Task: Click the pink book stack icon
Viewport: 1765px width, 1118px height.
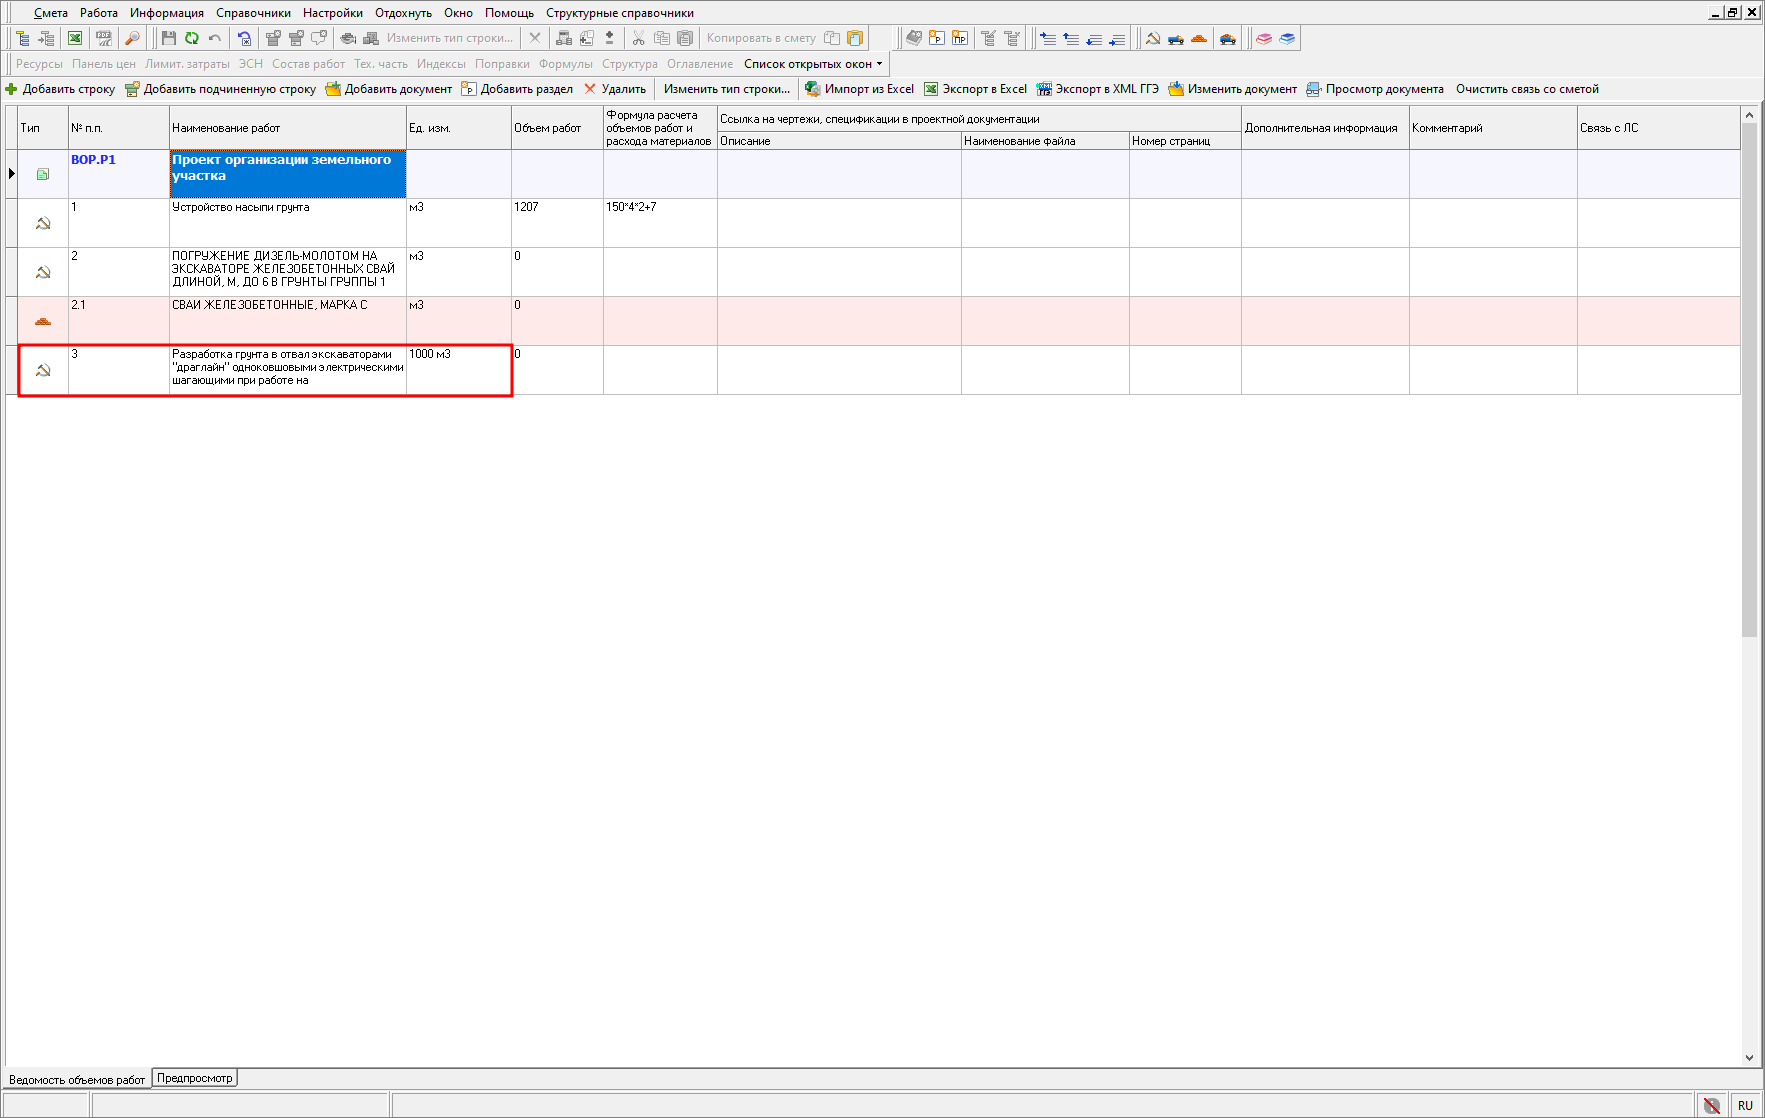Action: point(1264,38)
